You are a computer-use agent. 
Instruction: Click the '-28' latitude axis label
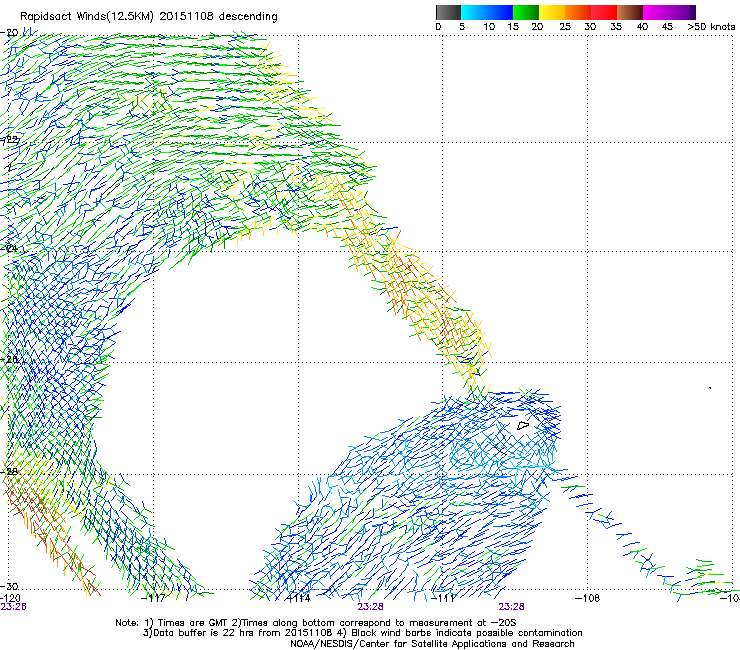click(x=9, y=471)
